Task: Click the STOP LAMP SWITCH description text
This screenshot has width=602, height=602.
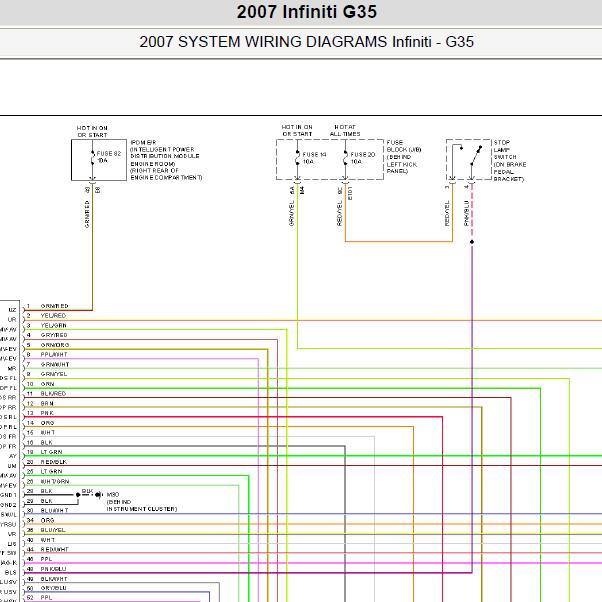Action: click(509, 160)
